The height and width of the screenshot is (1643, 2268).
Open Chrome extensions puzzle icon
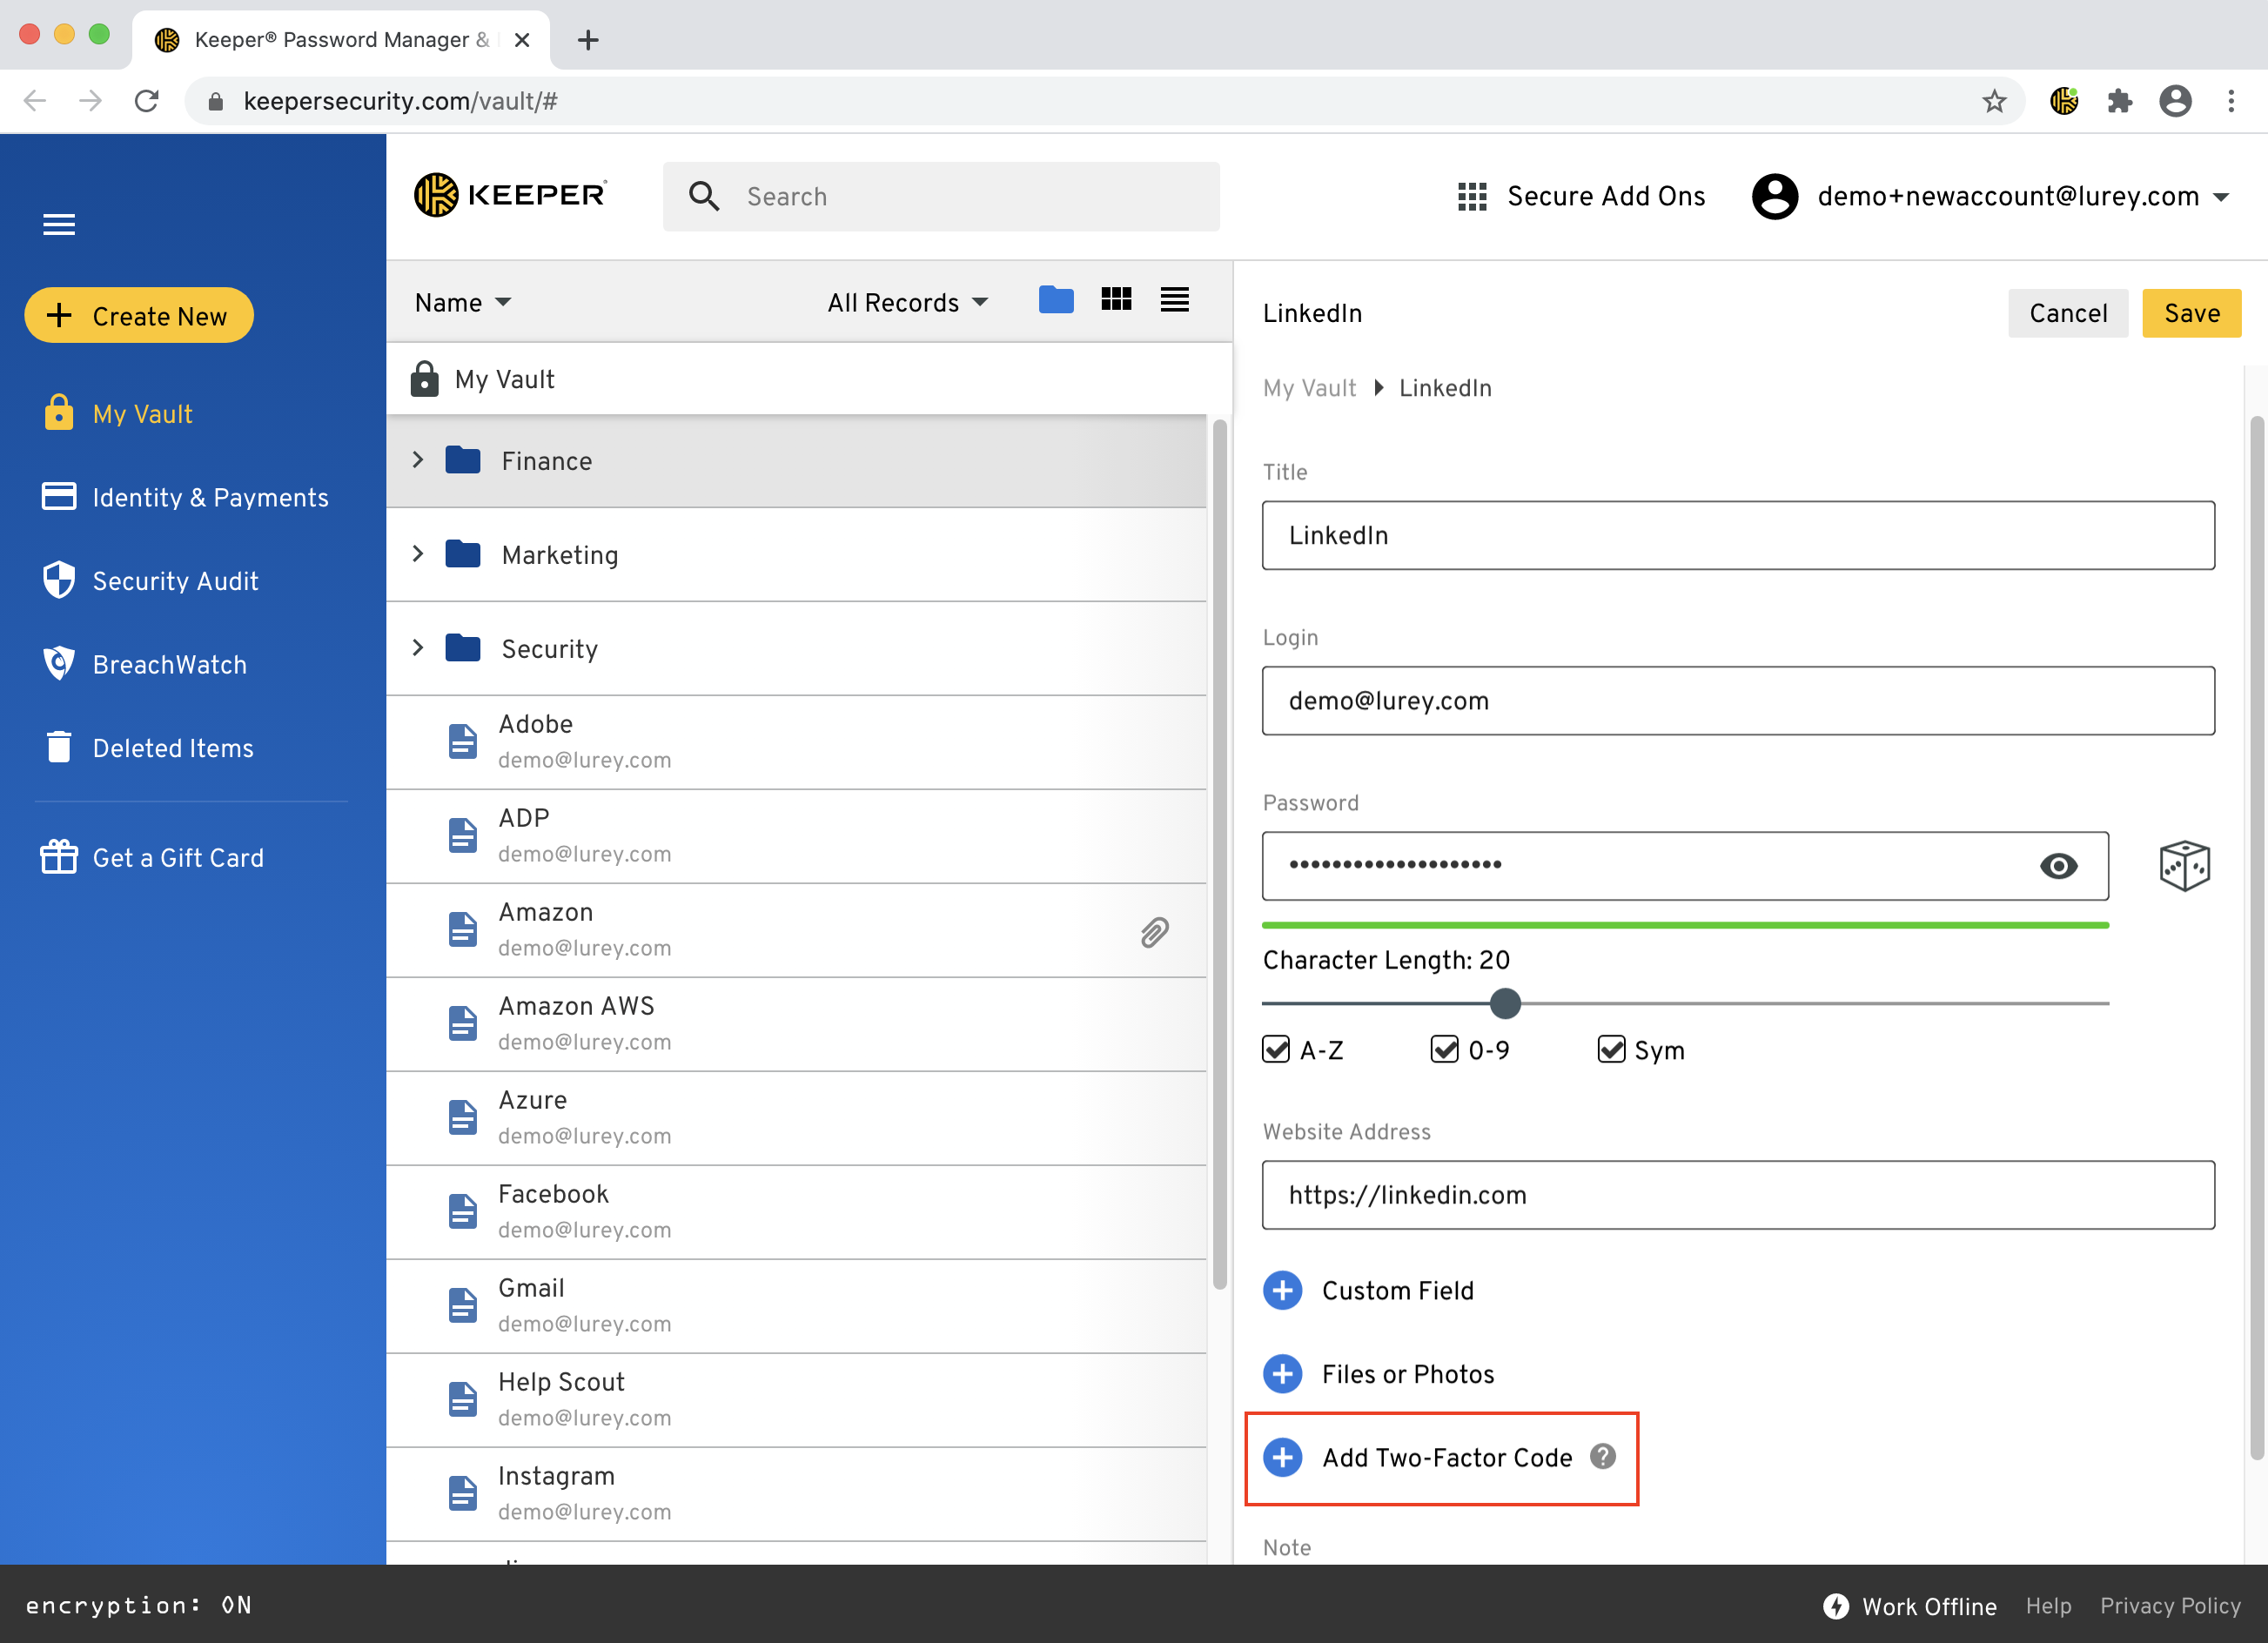click(2119, 100)
